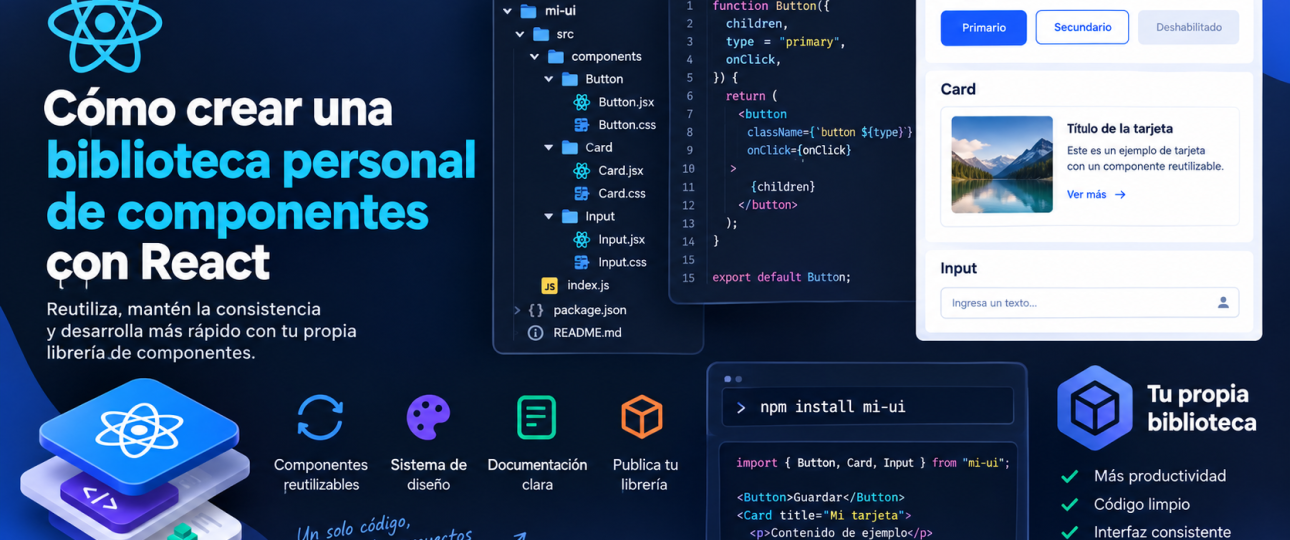Collapse the Card folder arrow
Viewport: 1290px width, 540px height.
(548, 148)
